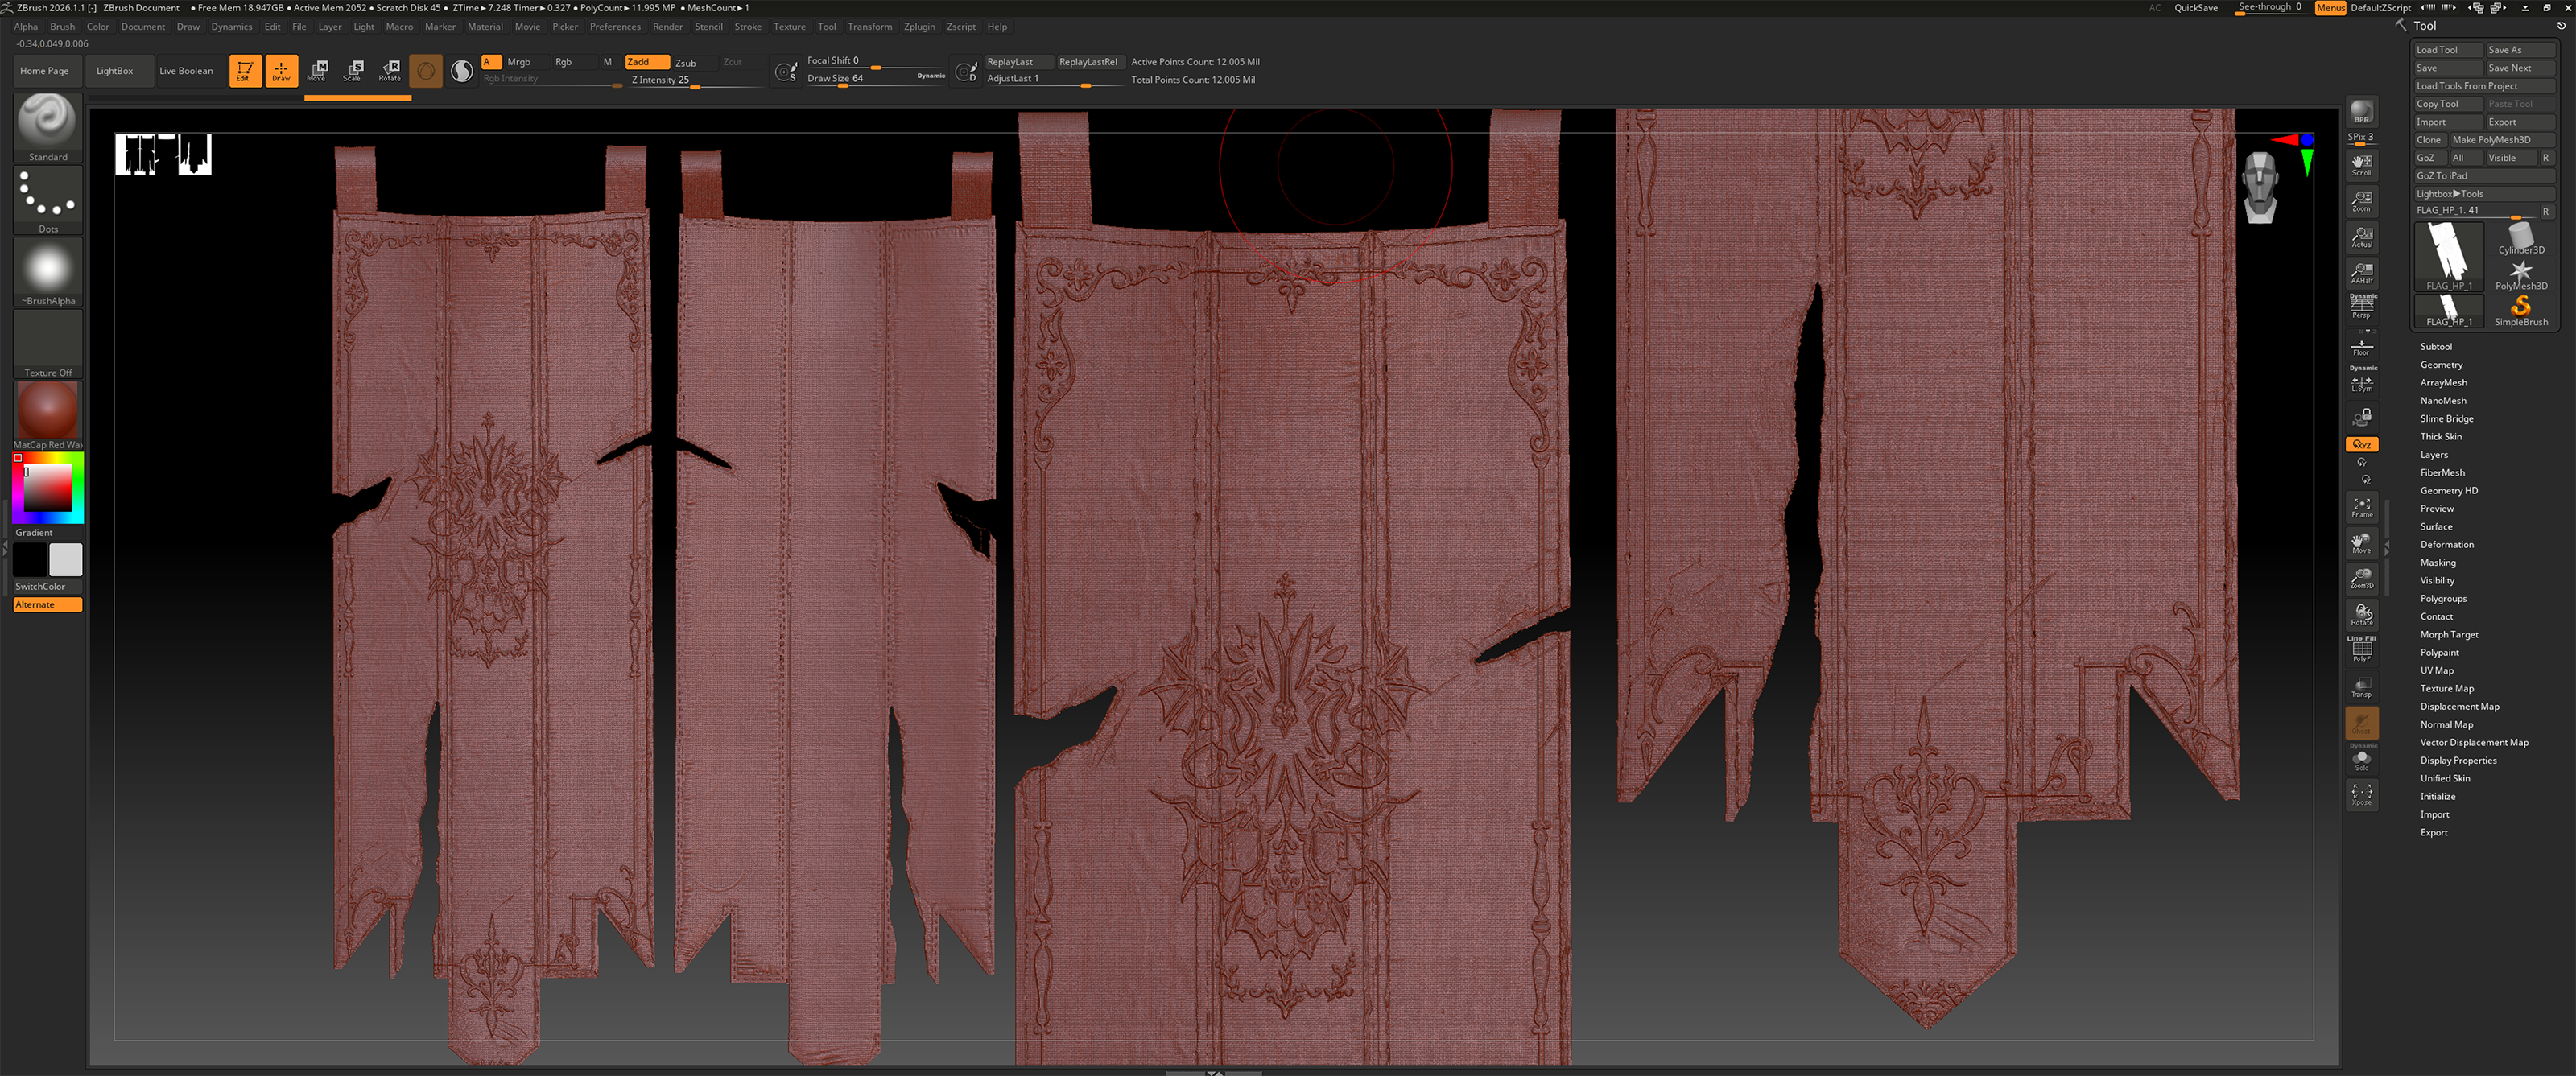Click the color picker gradient square
This screenshot has width=2576, height=1076.
pos(47,488)
